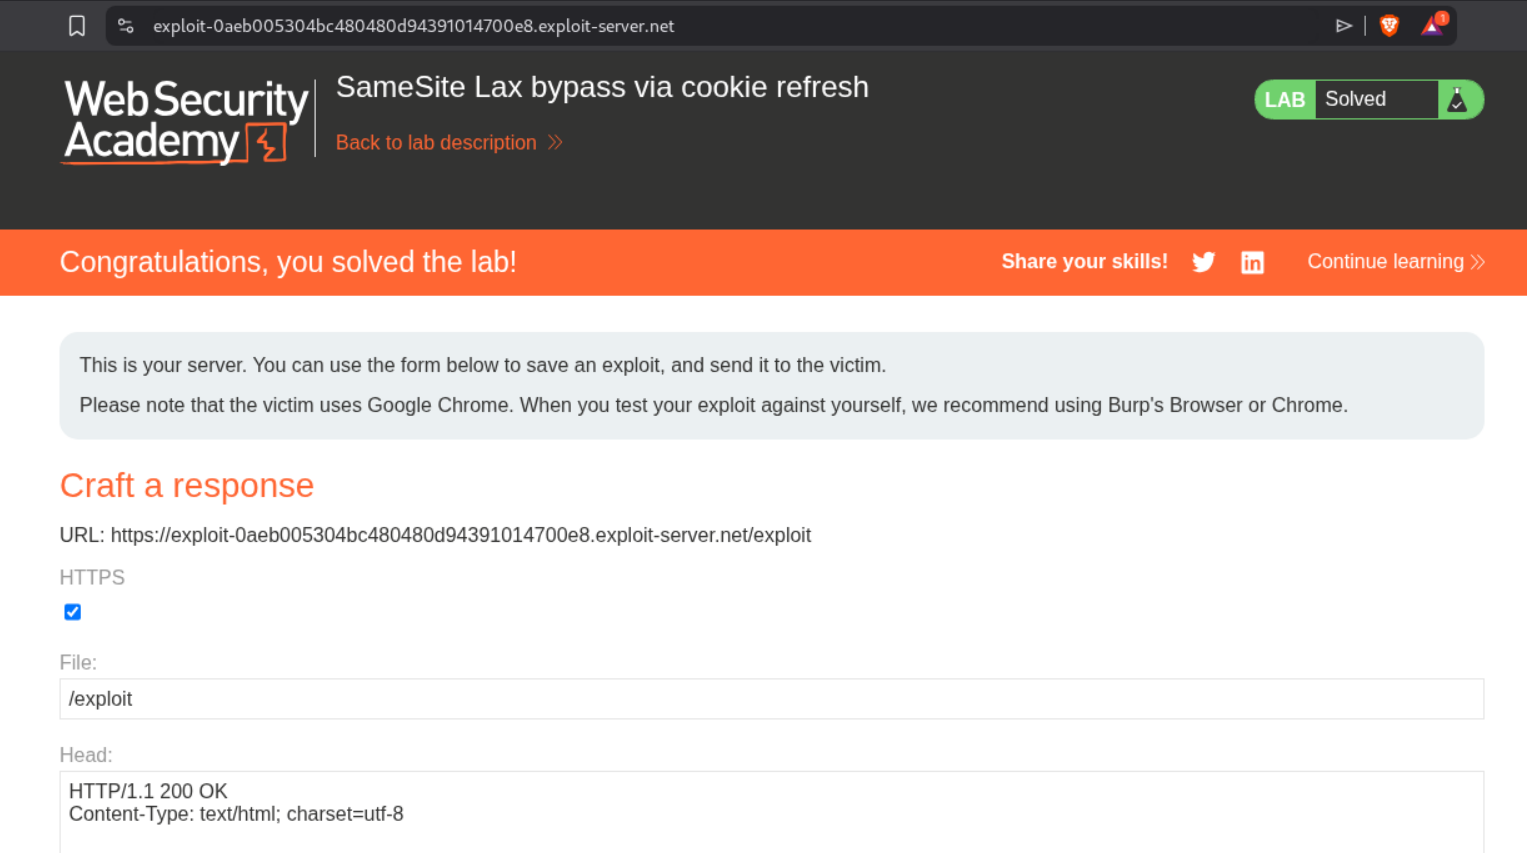
Task: Click the Web Security Academy logo
Action: click(x=186, y=121)
